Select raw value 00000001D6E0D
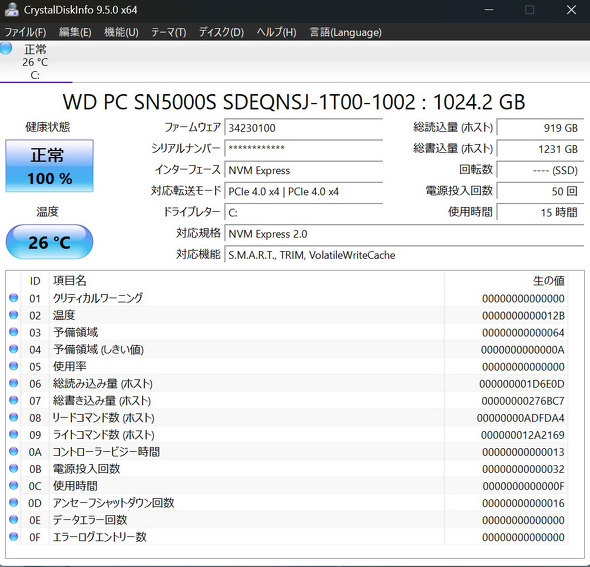The image size is (590, 567). (522, 384)
